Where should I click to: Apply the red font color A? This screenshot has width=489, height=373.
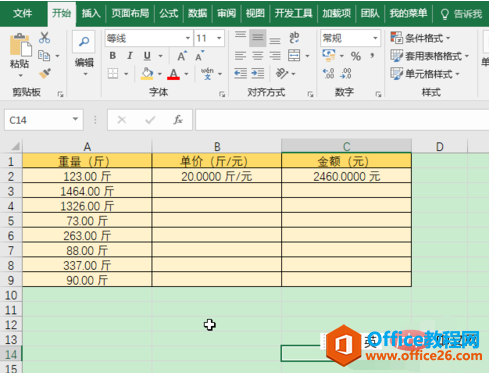173,74
